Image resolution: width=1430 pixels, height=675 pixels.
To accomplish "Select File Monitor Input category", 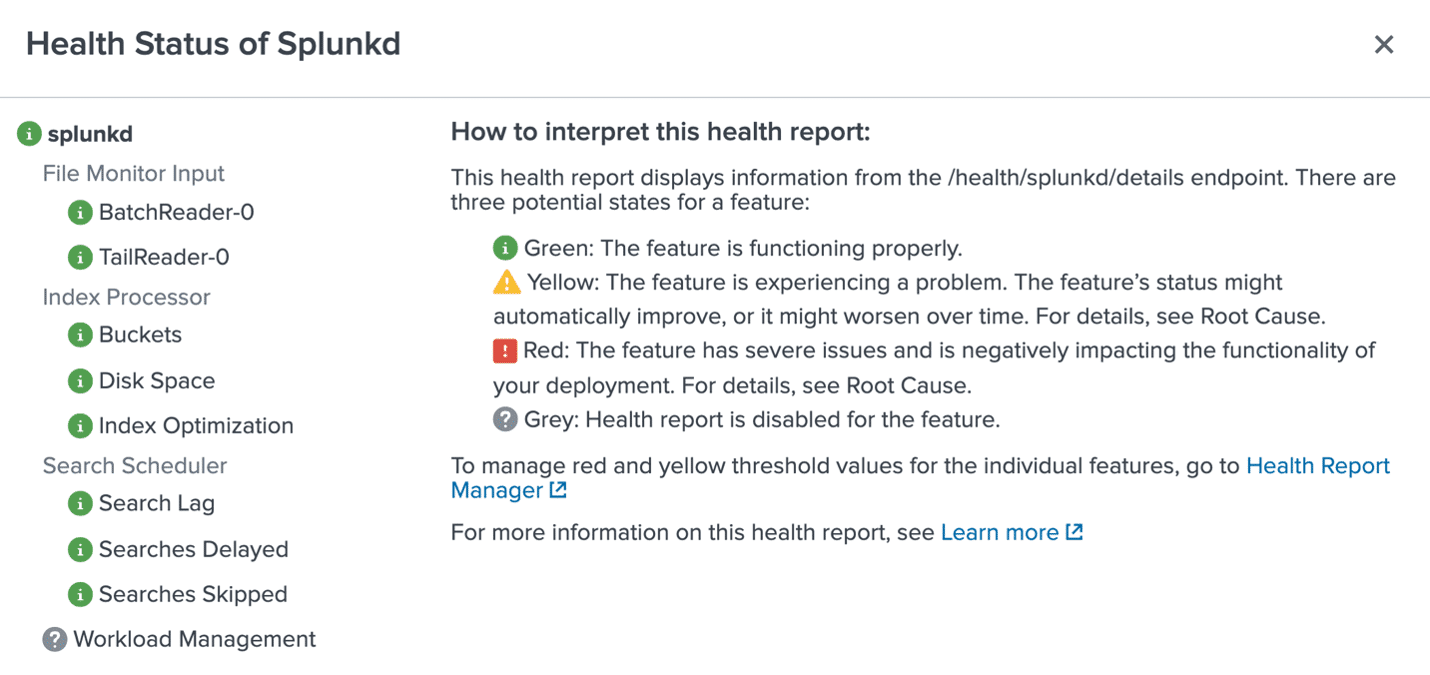I will (133, 174).
